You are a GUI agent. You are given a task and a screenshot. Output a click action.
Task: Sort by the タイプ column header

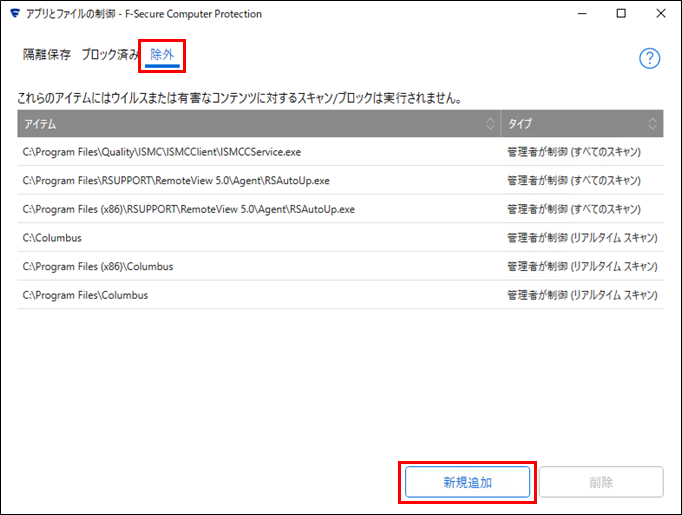(582, 124)
